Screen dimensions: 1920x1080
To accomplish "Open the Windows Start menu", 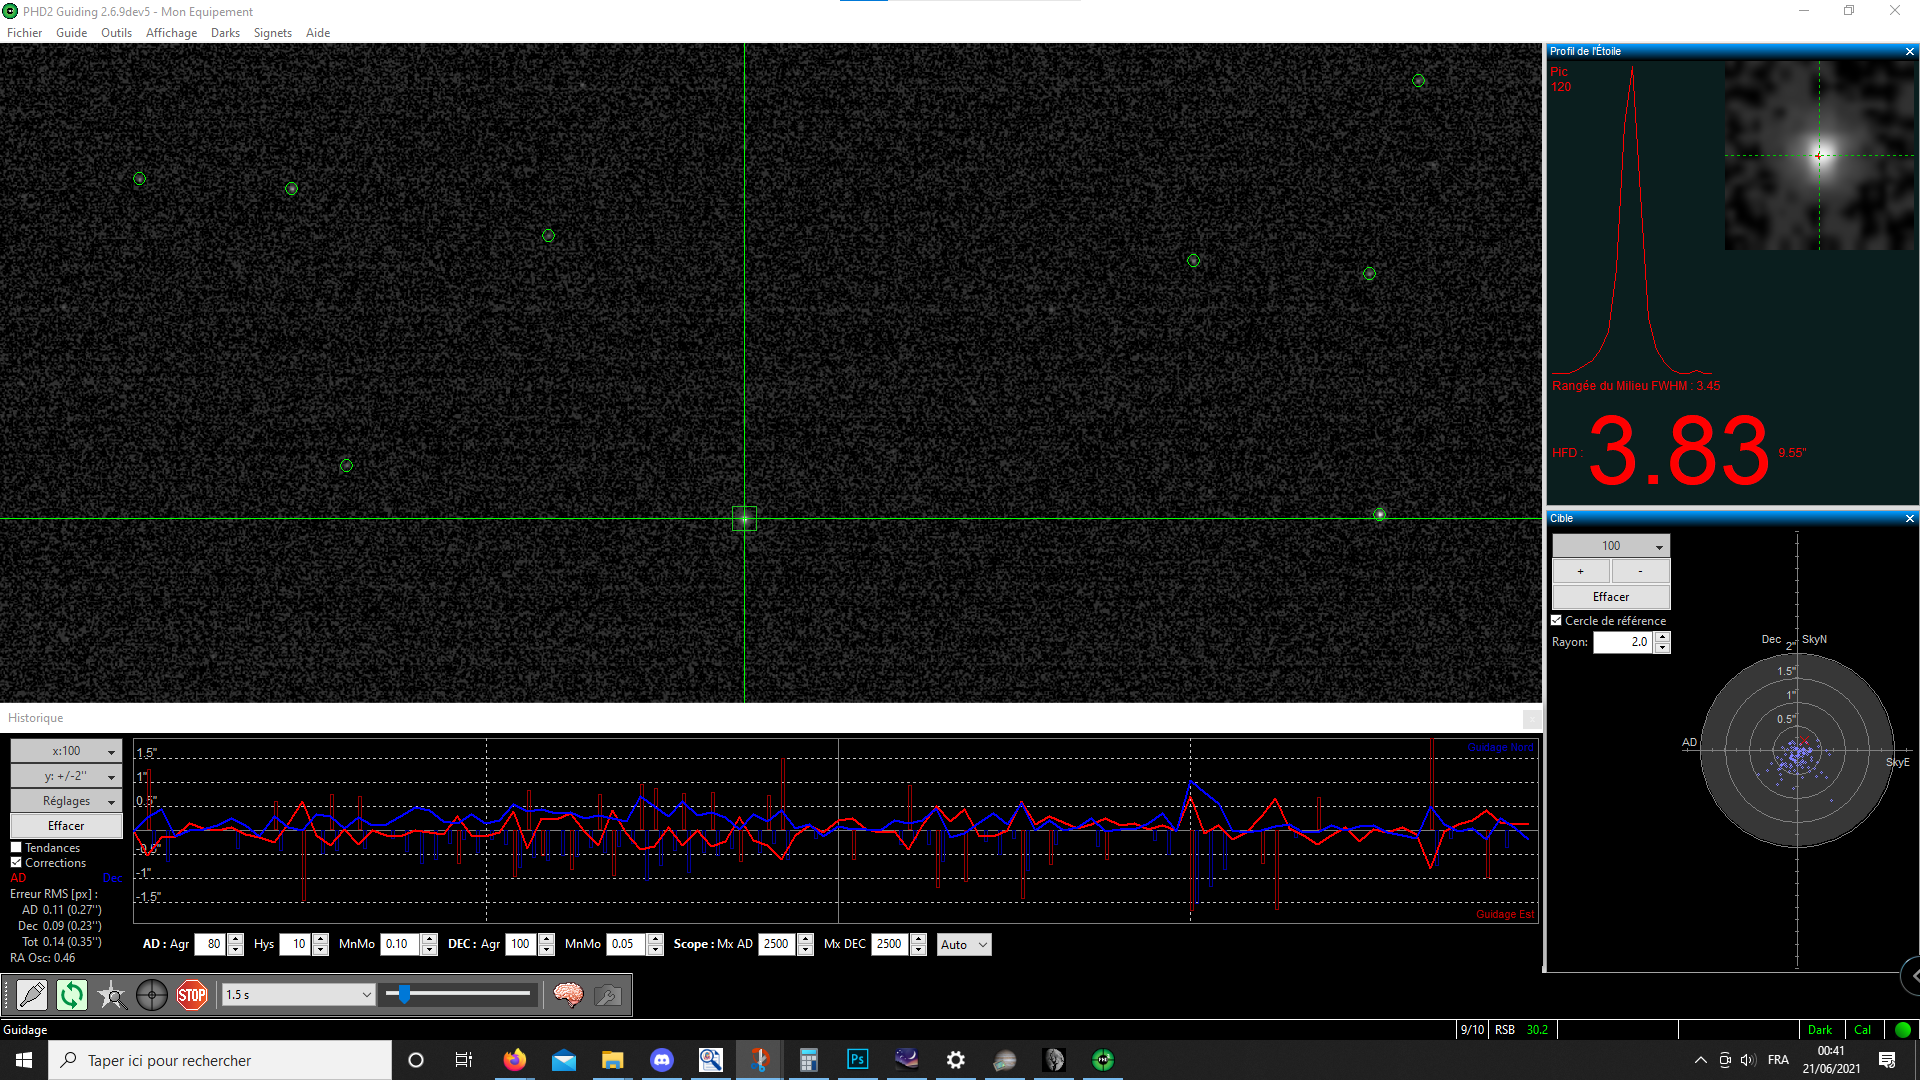I will 24,1060.
